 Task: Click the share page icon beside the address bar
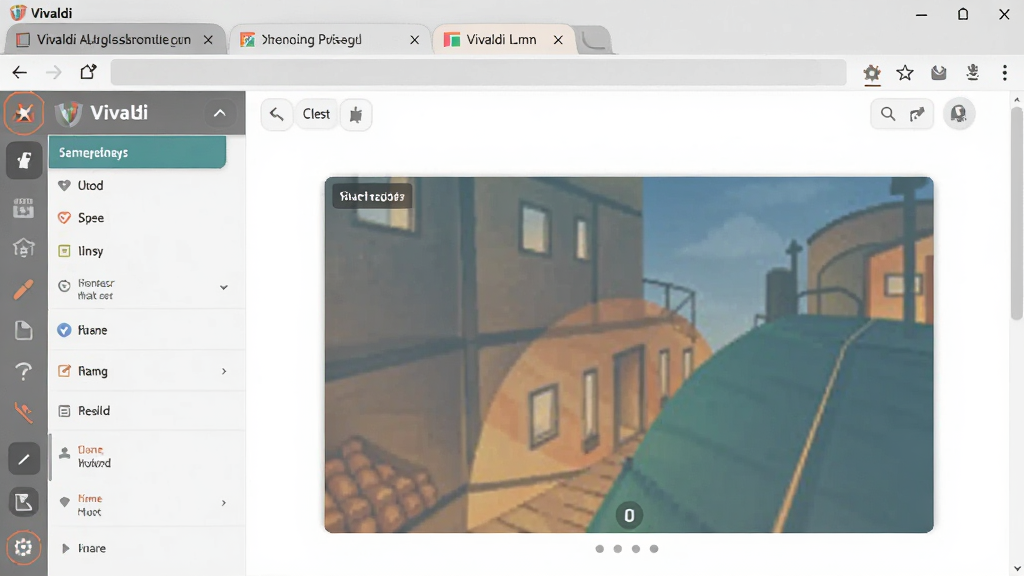tap(88, 72)
